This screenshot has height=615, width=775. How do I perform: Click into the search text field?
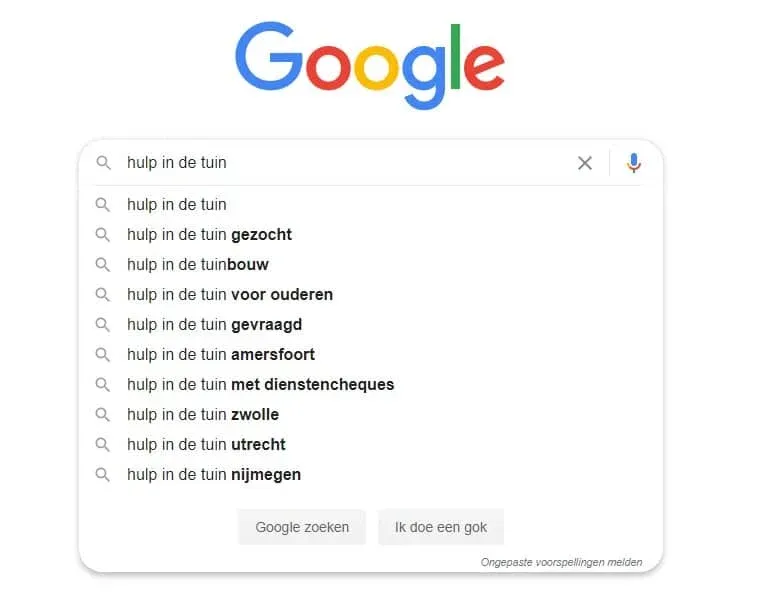pos(340,163)
